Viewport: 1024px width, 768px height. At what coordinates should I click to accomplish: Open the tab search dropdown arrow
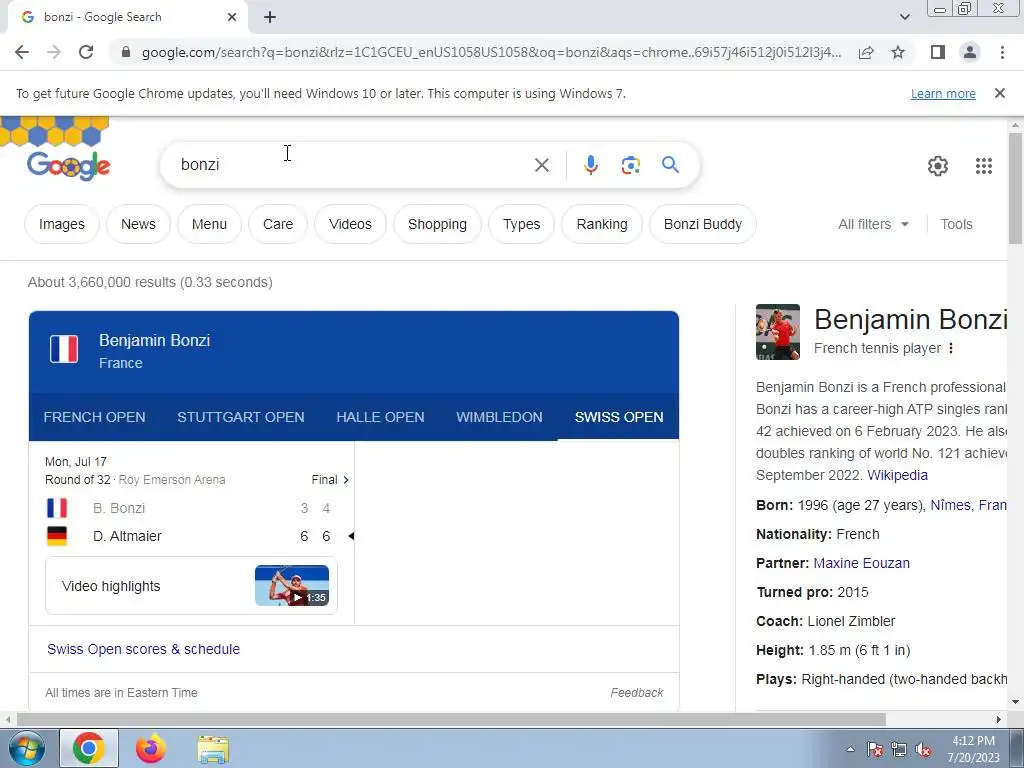[x=904, y=17]
